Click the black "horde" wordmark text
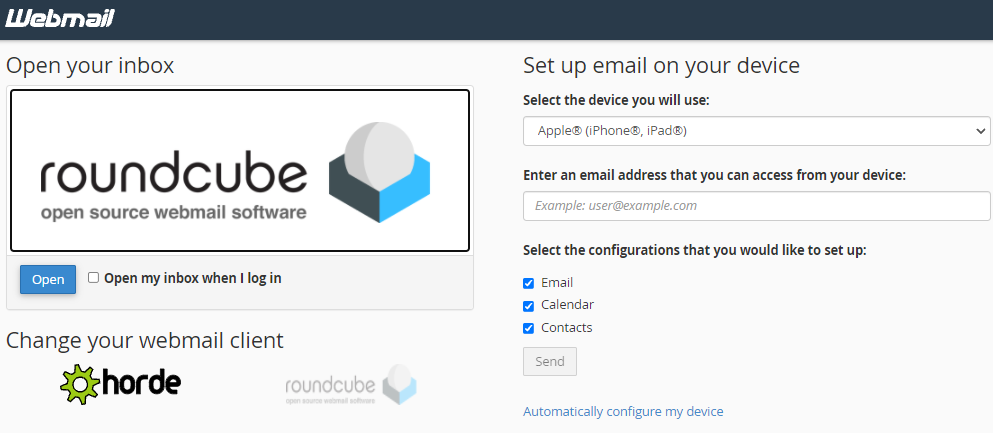The width and height of the screenshot is (993, 433). click(140, 383)
